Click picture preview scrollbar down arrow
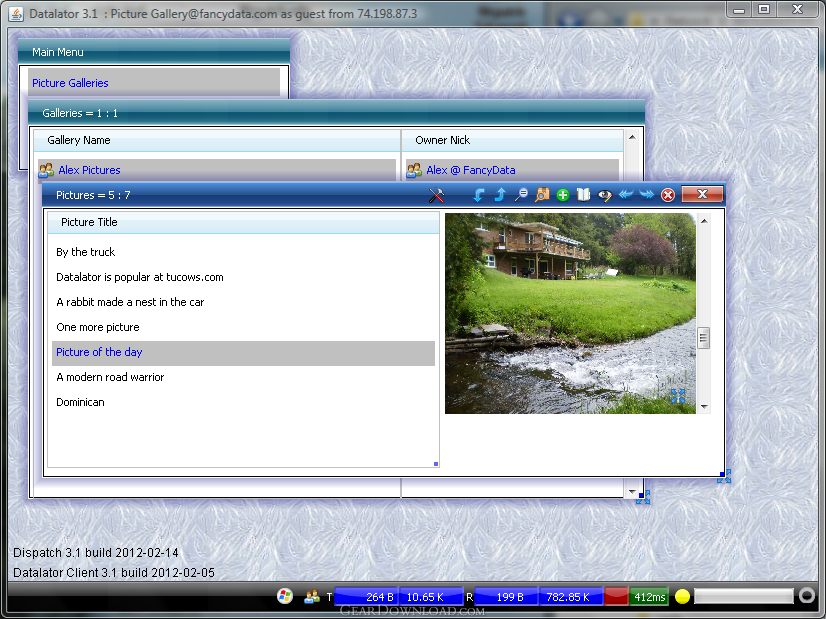Image resolution: width=826 pixels, height=619 pixels. pyautogui.click(x=704, y=407)
